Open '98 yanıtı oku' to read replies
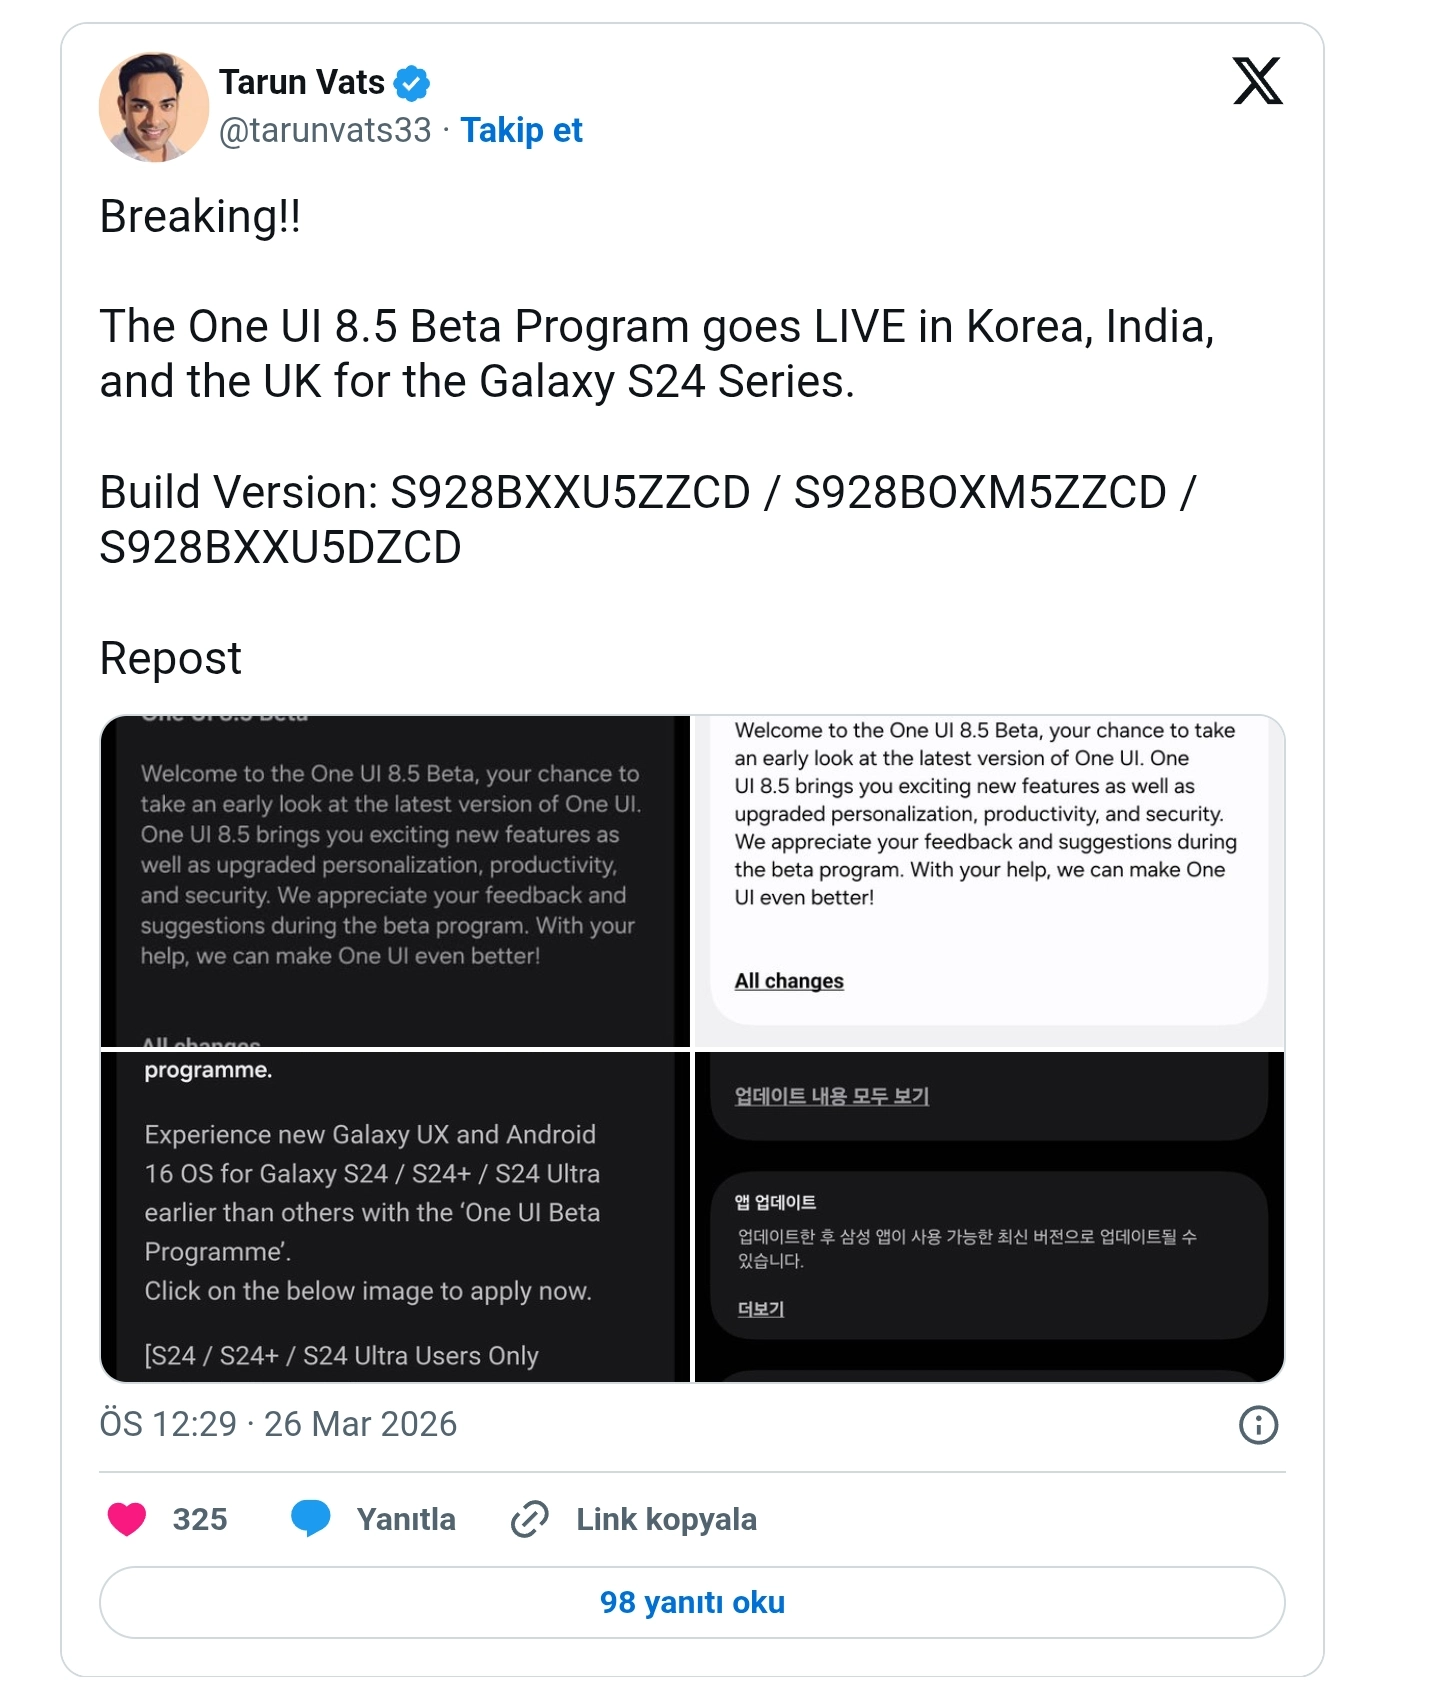Viewport: 1440px width, 1693px height. pos(692,1601)
